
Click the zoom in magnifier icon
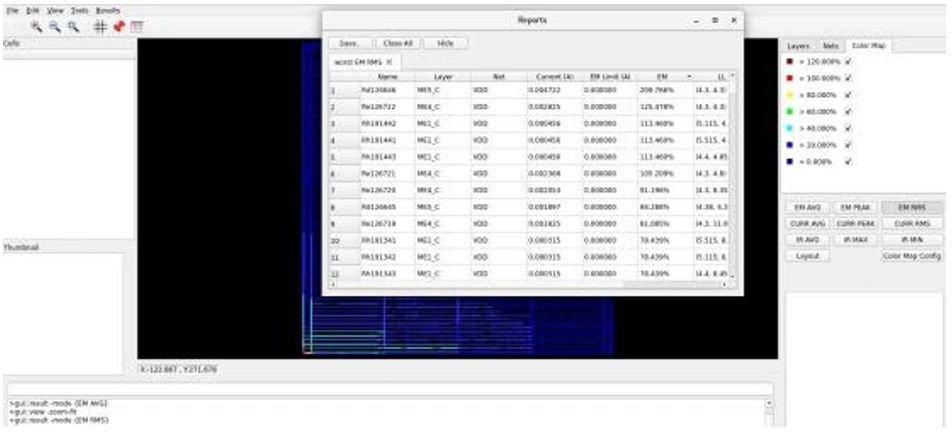tap(36, 26)
